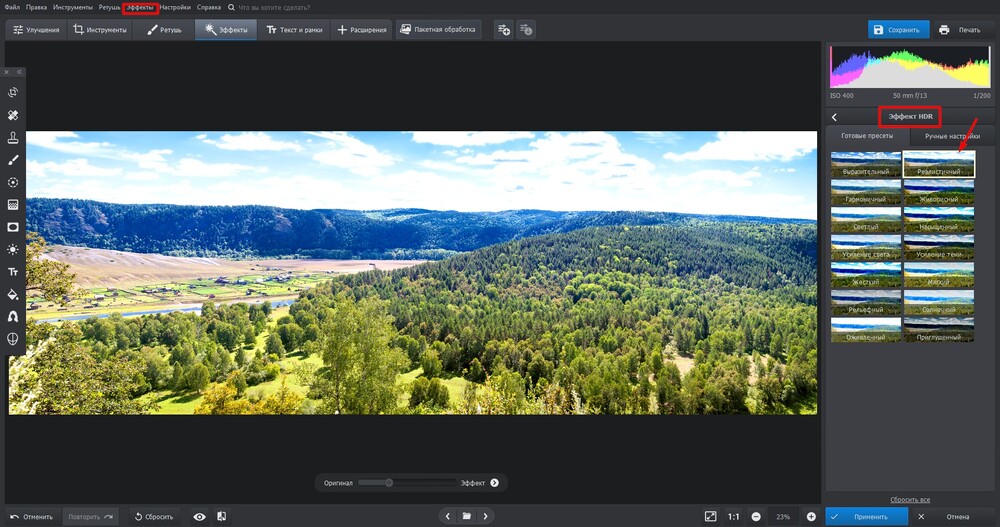The height and width of the screenshot is (527, 1000).
Task: Apply the Жесткий HDR preset
Action: (866, 275)
